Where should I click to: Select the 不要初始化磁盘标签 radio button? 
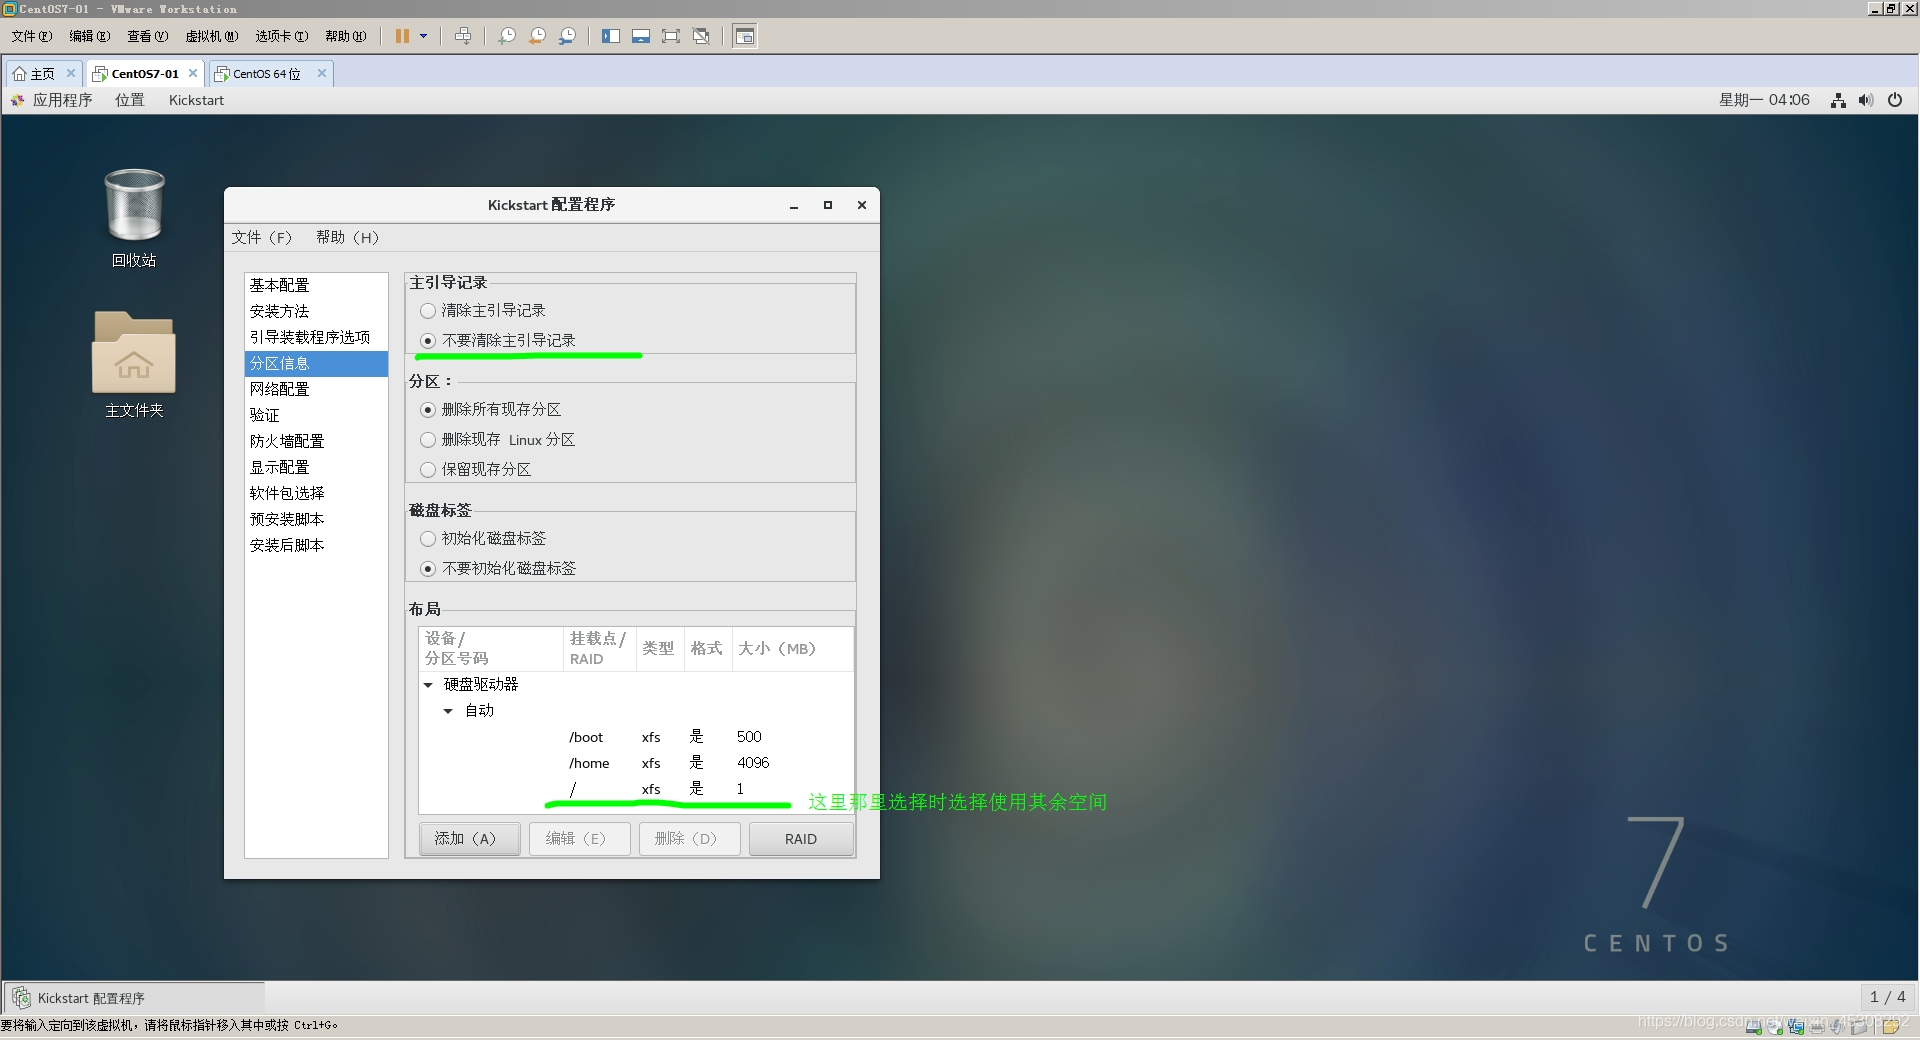click(x=428, y=569)
